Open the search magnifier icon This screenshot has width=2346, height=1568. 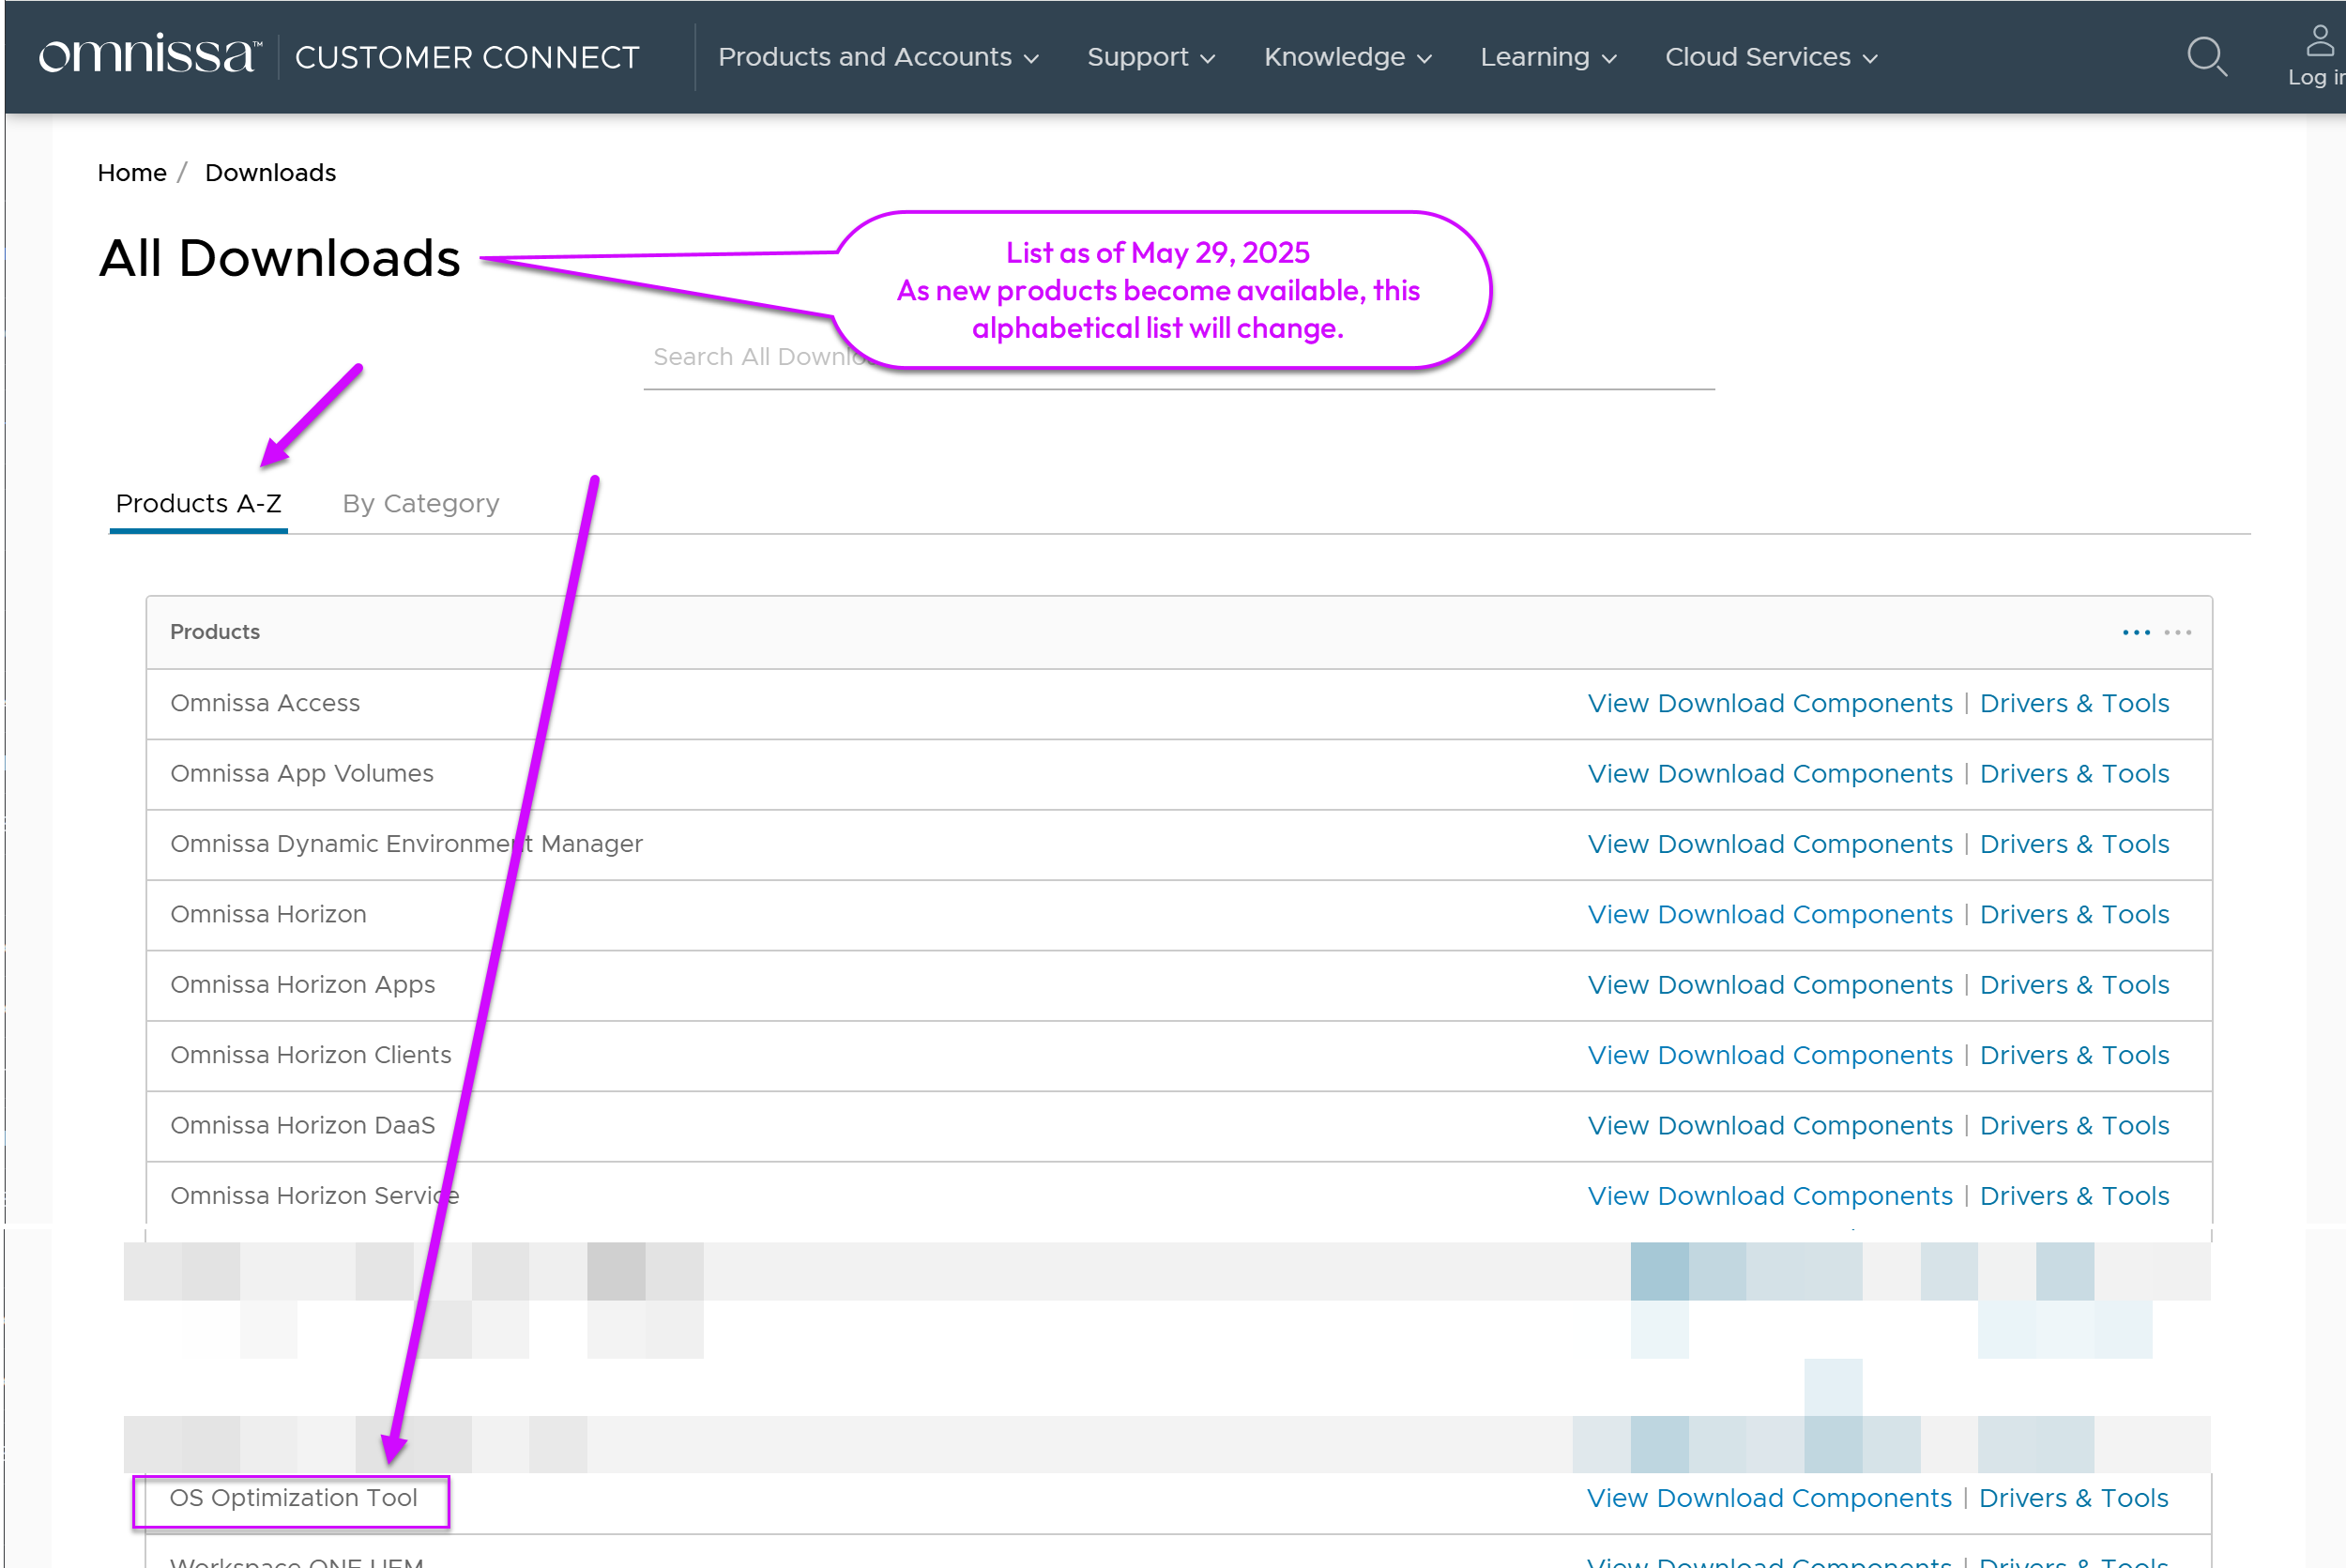(x=2206, y=57)
